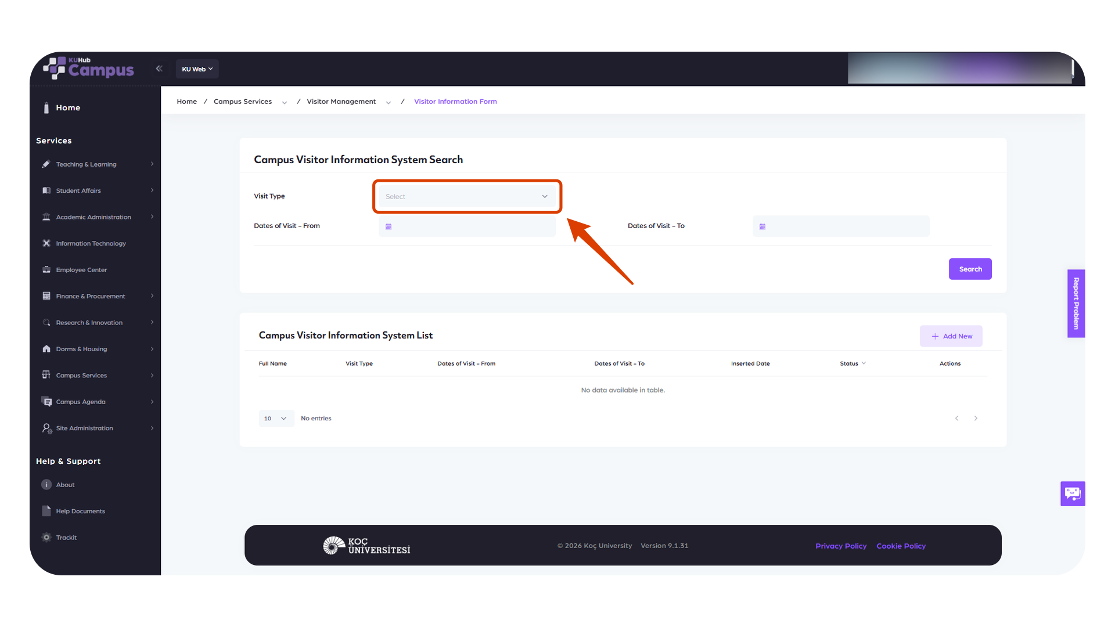This screenshot has width=1115, height=627.
Task: Click the Academic Administration icon
Action: (x=46, y=217)
